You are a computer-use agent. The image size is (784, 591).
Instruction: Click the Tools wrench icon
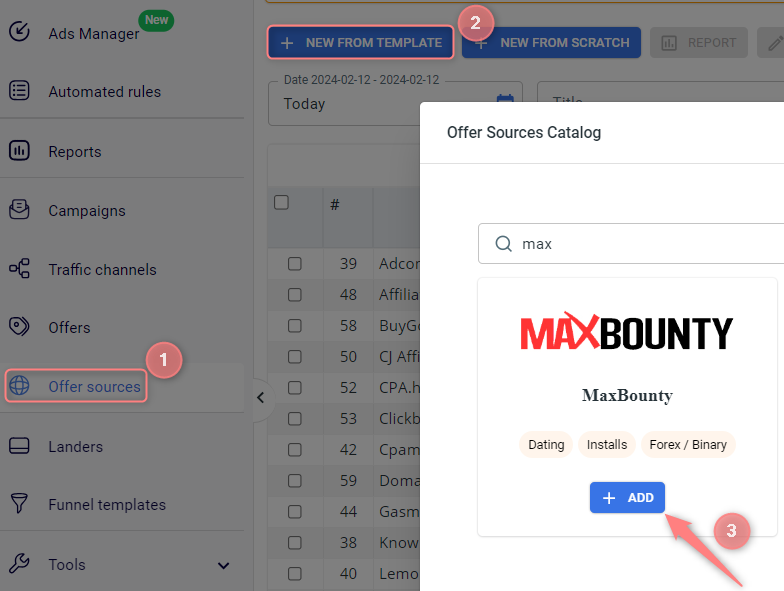coord(19,564)
